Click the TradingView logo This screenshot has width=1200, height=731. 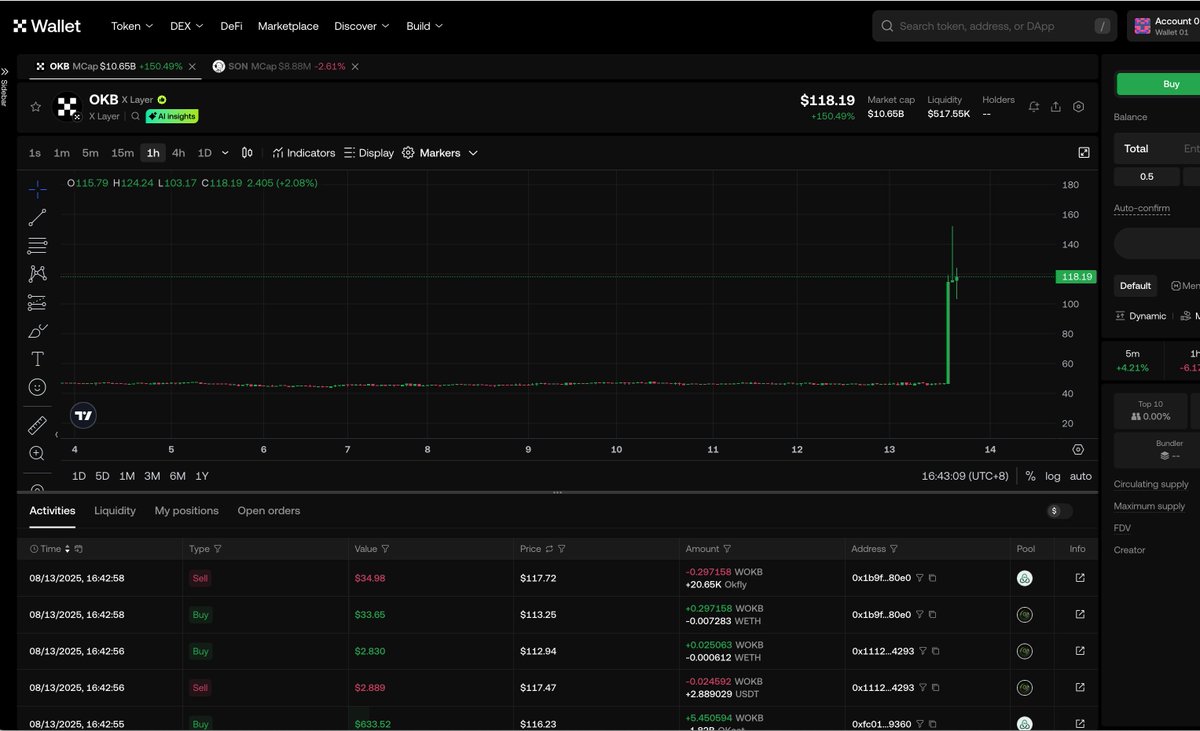(83, 416)
